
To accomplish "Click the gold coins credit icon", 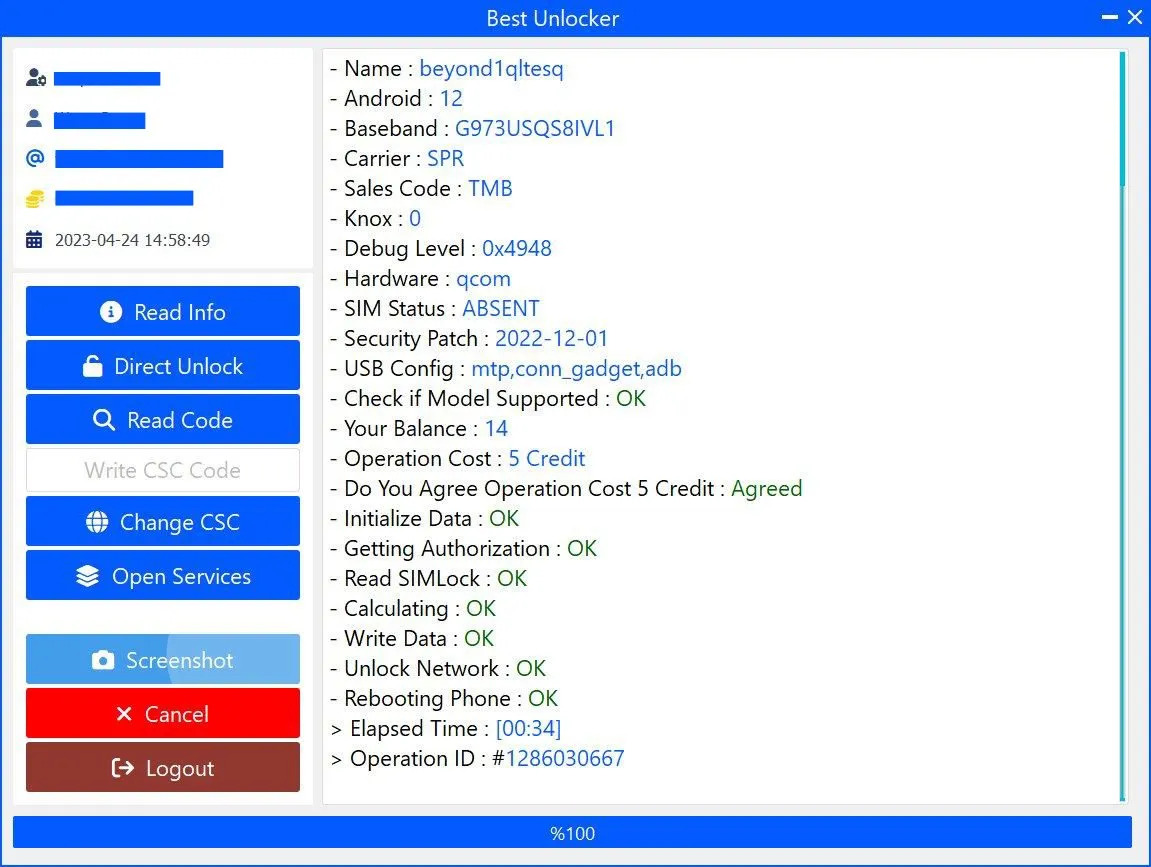I will click(35, 198).
